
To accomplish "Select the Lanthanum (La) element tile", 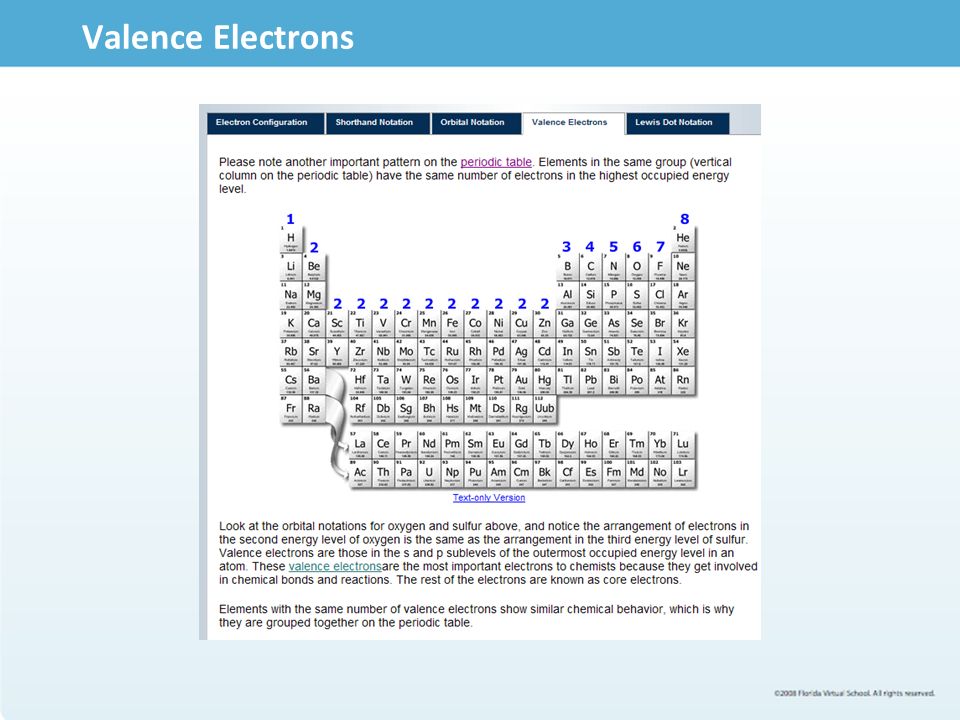I will tap(360, 444).
